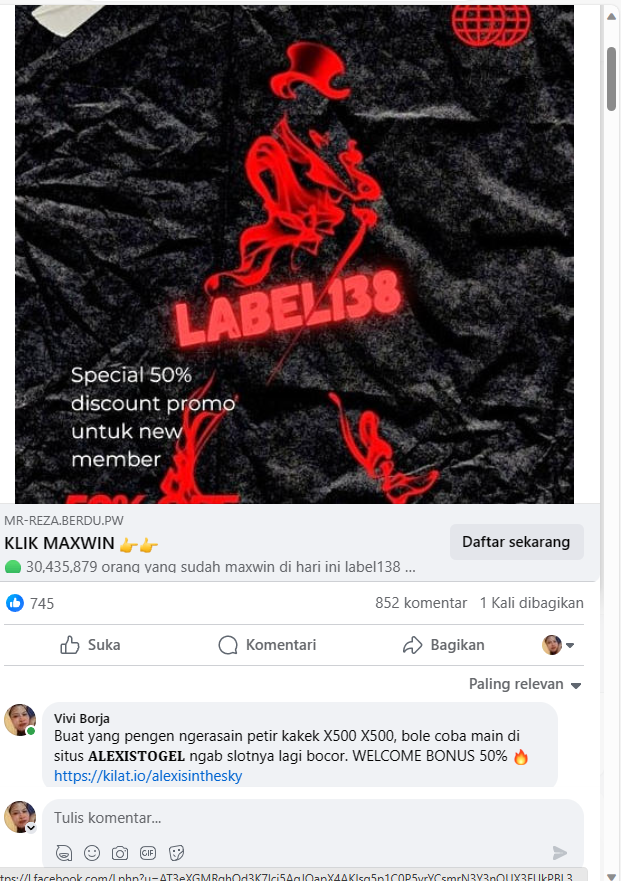Expand the Paling relevan sort dropdown
The height and width of the screenshot is (881, 621).
pos(525,684)
